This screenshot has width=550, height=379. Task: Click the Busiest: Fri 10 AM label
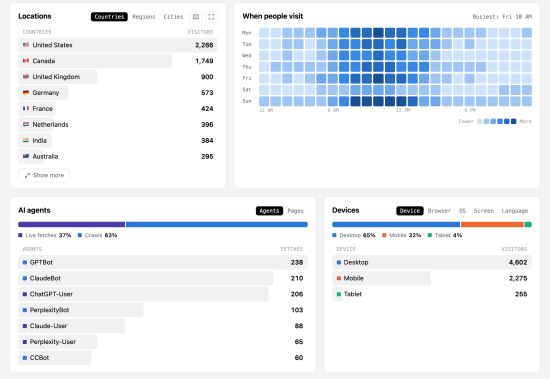[x=502, y=16]
